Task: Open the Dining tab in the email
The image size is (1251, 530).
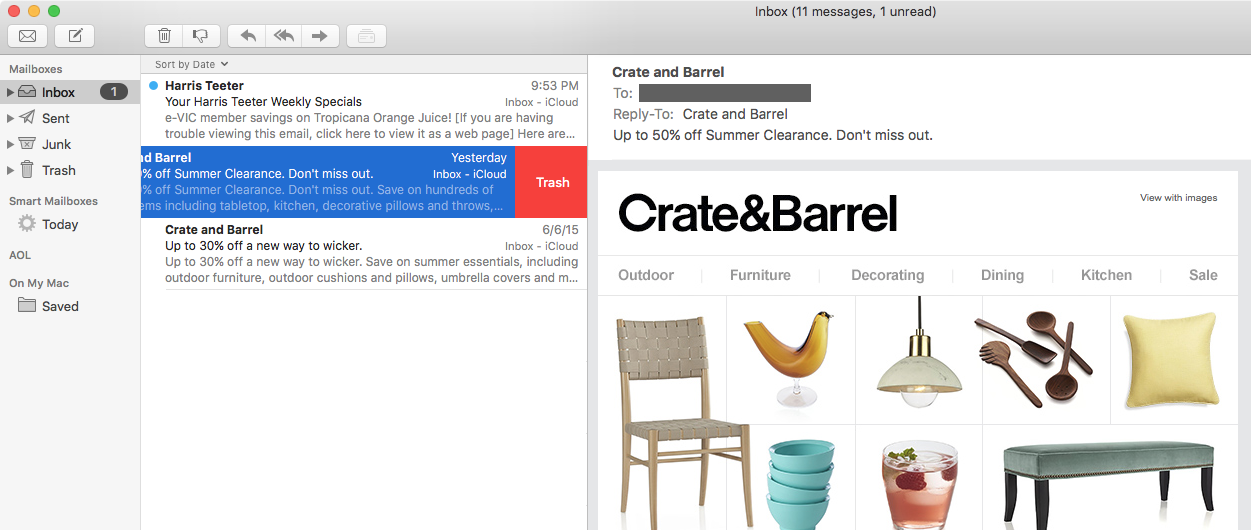Action: click(x=1002, y=275)
